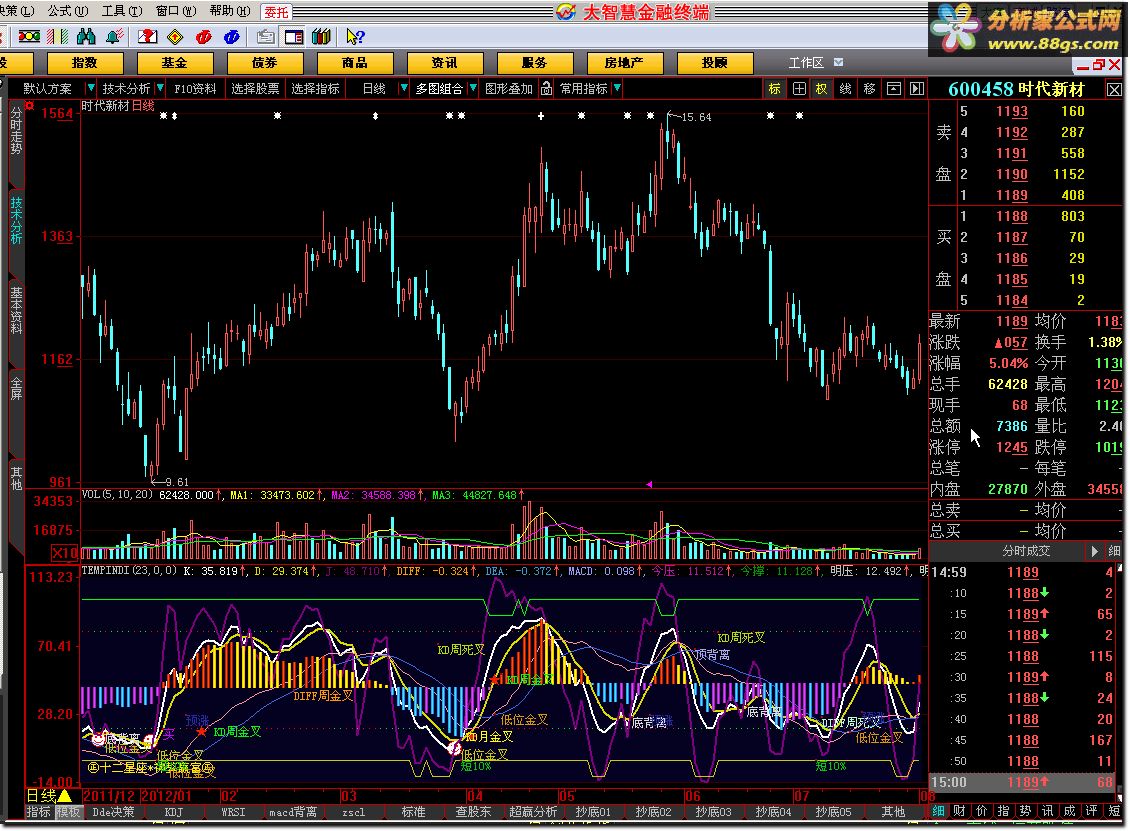Click the 基金 yellow button
The width and height of the screenshot is (1130, 831).
174,63
